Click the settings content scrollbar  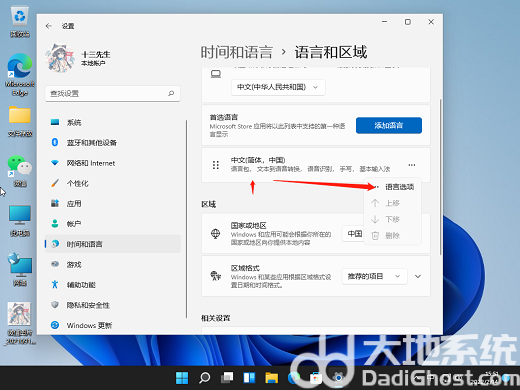(441, 177)
